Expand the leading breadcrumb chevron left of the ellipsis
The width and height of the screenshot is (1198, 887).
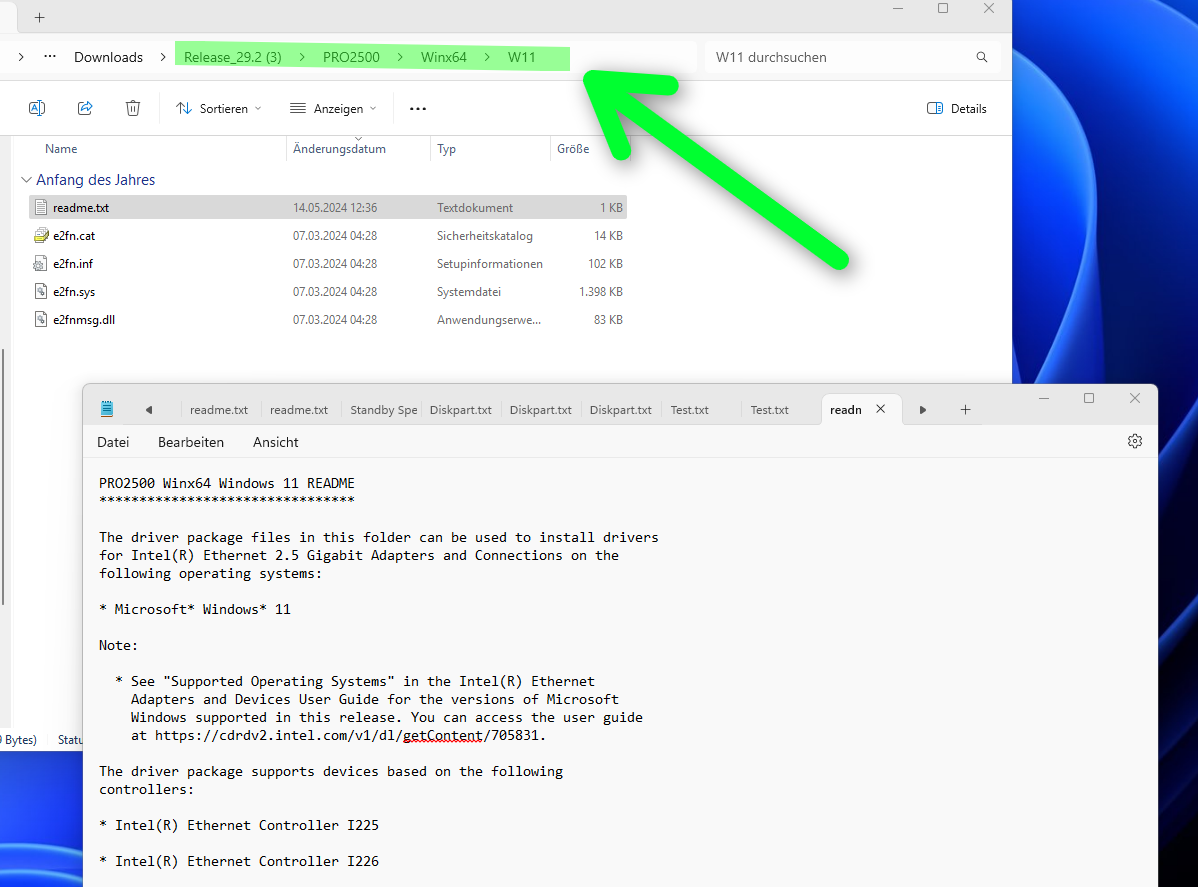21,57
